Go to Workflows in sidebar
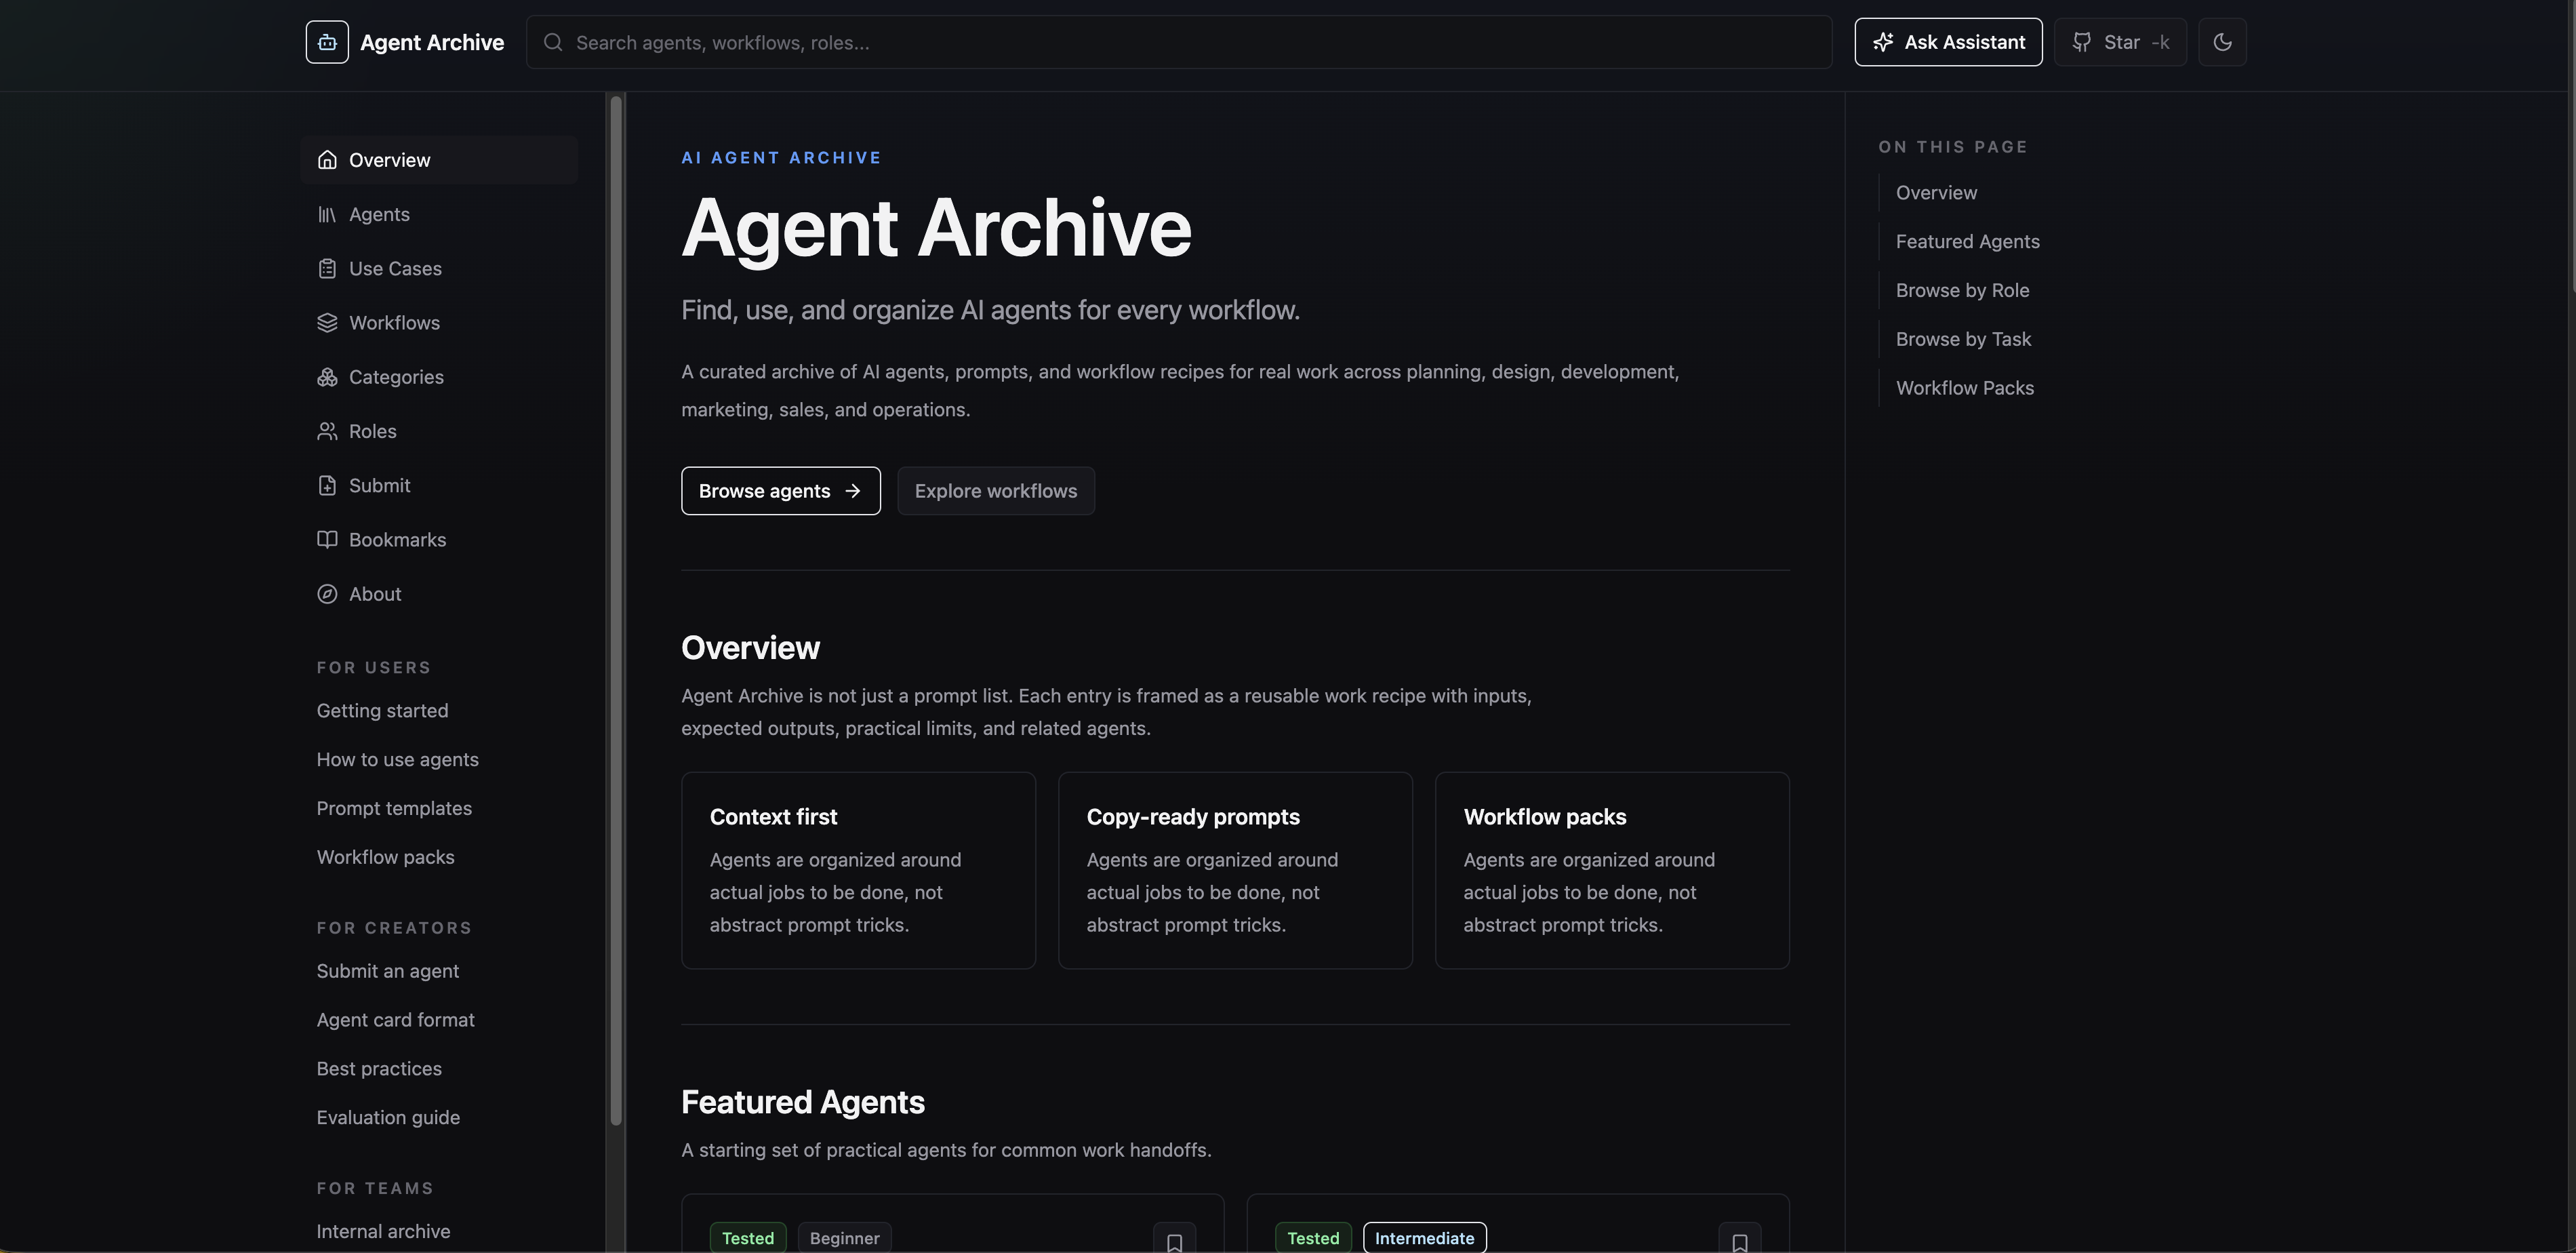This screenshot has height=1253, width=2576. [x=439, y=322]
